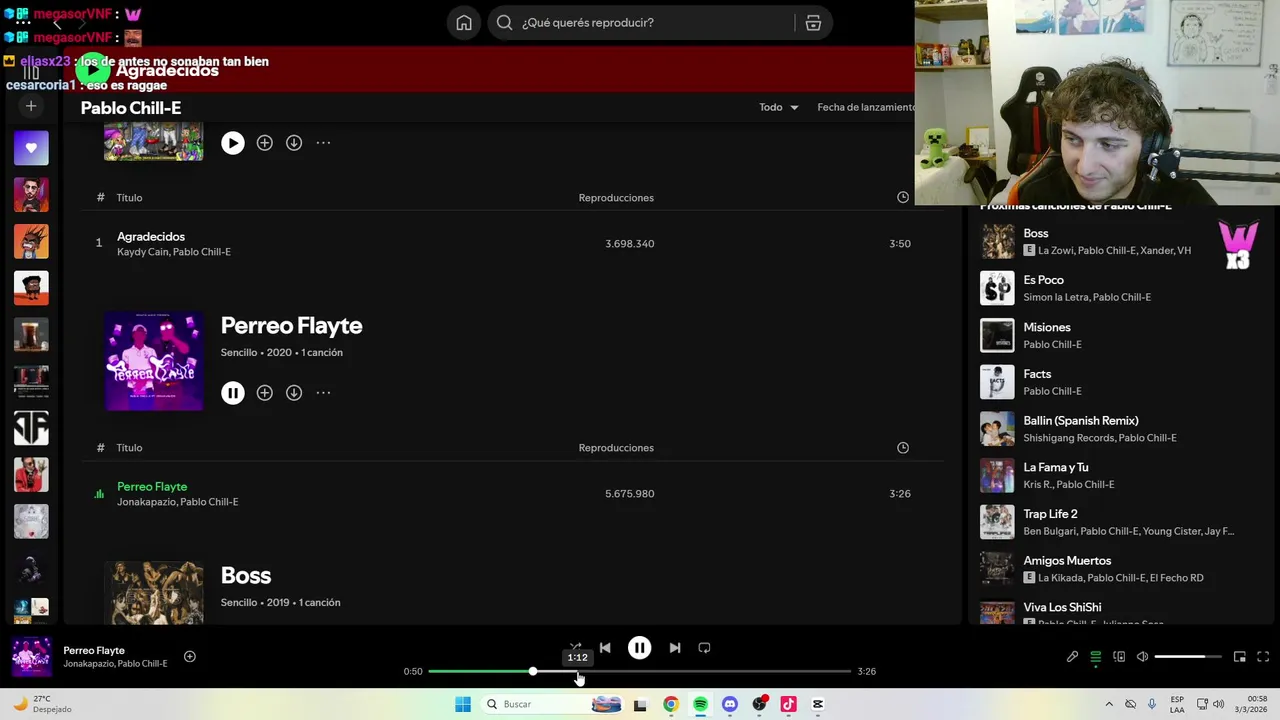The image size is (1280, 720).
Task: Sort by duration clock icon in Perreo Flayte table
Action: pyautogui.click(x=903, y=448)
